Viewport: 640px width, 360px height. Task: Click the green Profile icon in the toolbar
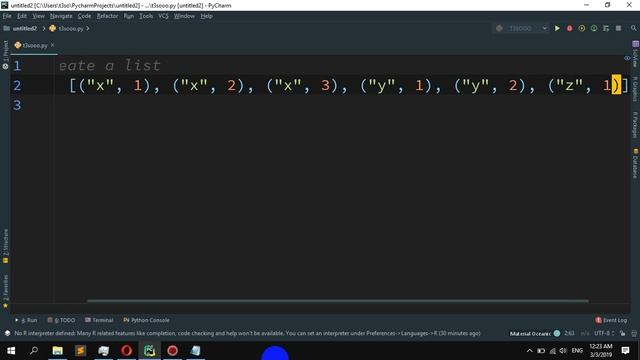pos(594,28)
